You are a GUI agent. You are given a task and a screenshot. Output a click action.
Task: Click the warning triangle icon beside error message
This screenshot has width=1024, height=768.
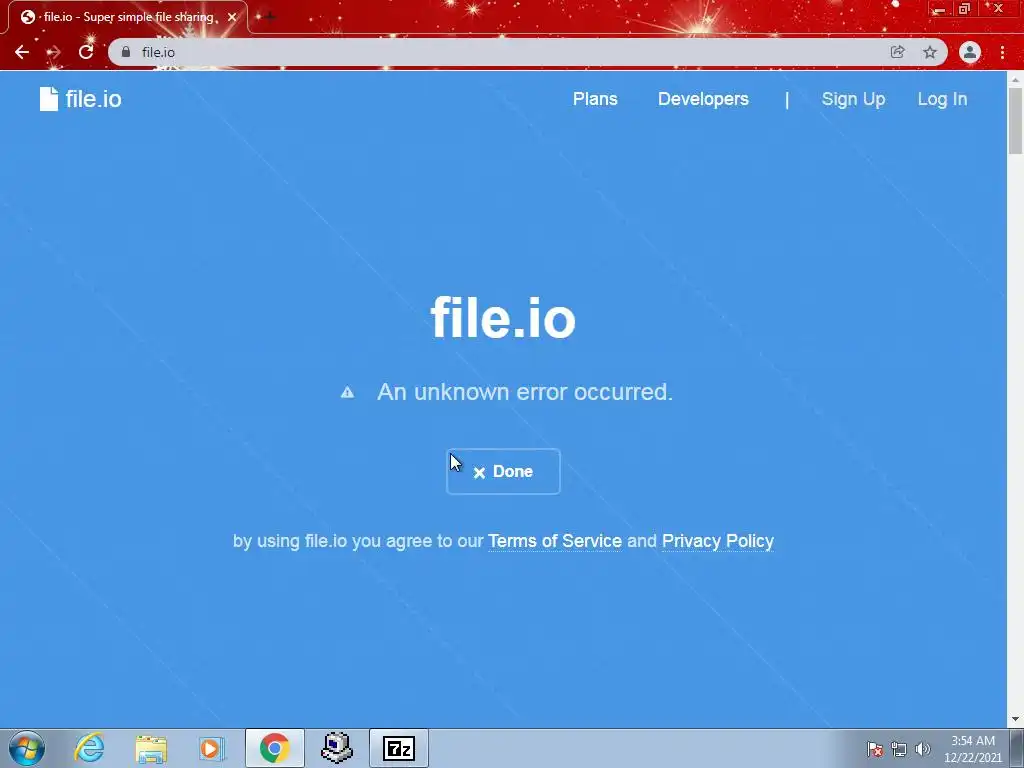click(347, 392)
